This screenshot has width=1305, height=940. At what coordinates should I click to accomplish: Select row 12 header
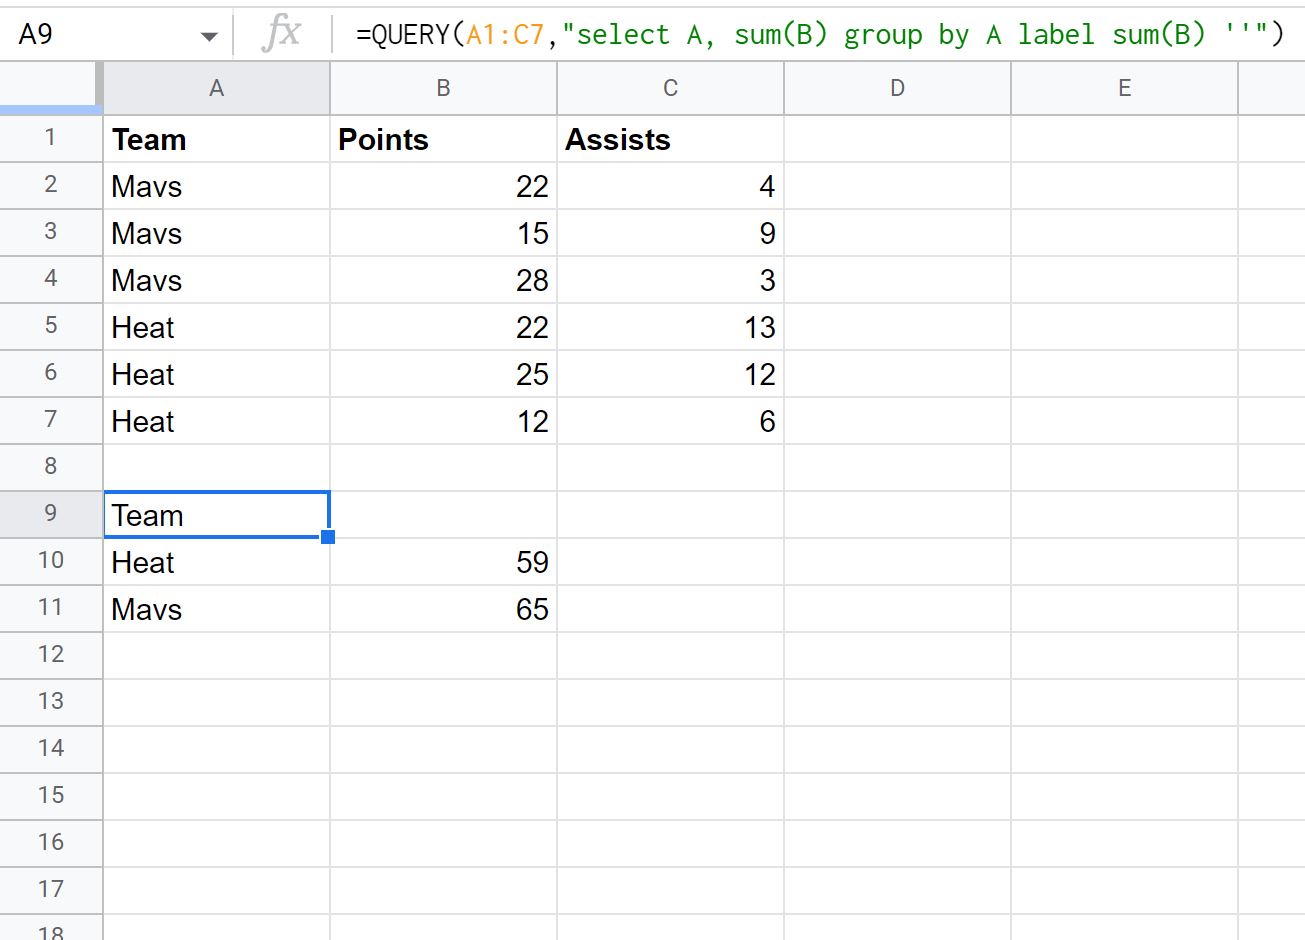[51, 655]
